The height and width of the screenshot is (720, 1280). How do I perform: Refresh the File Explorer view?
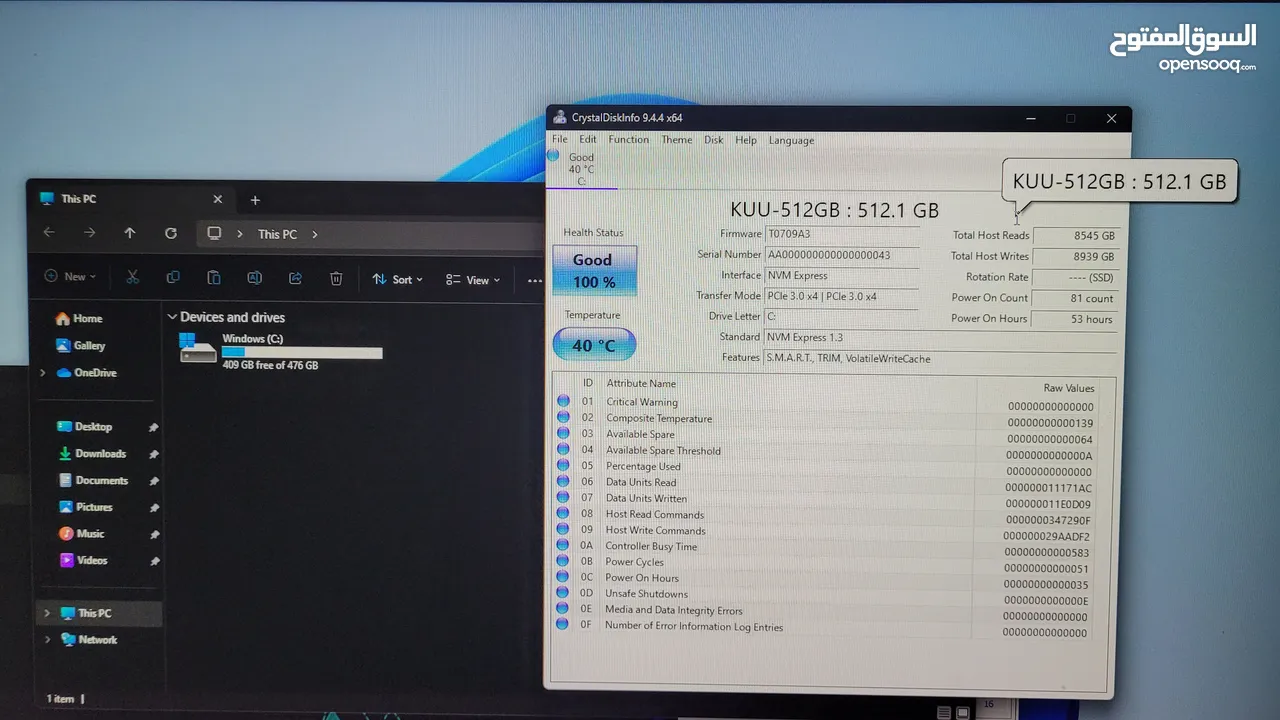[x=171, y=233]
